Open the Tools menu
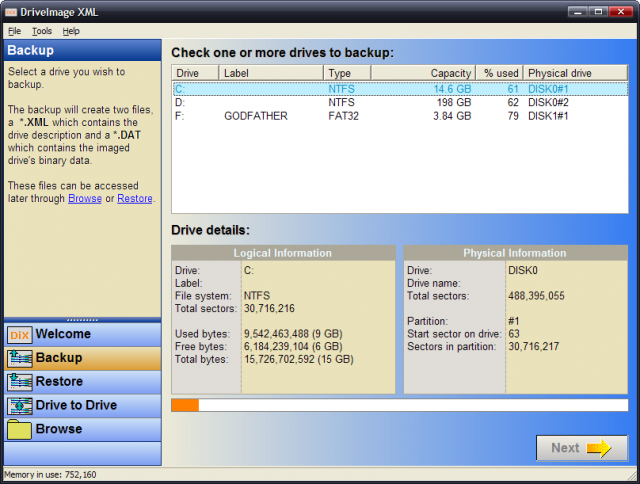The height and width of the screenshot is (484, 640). pos(42,31)
